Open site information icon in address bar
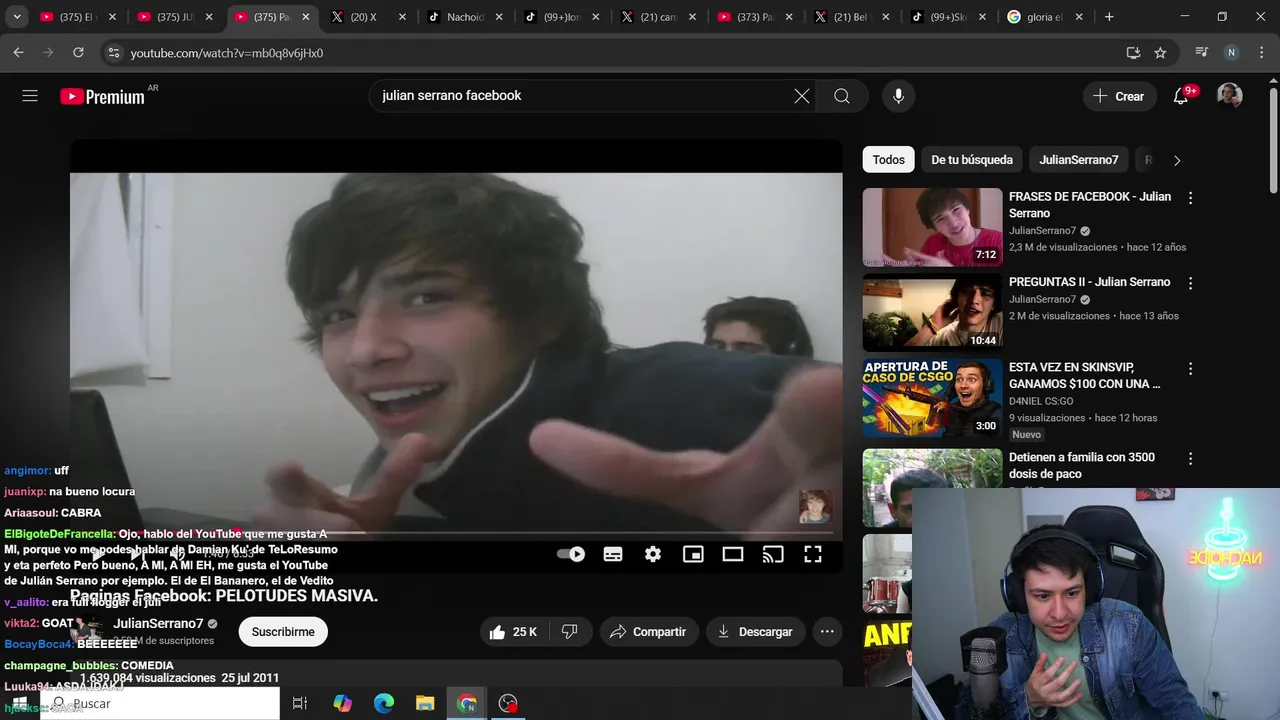The width and height of the screenshot is (1280, 720). pos(113,53)
